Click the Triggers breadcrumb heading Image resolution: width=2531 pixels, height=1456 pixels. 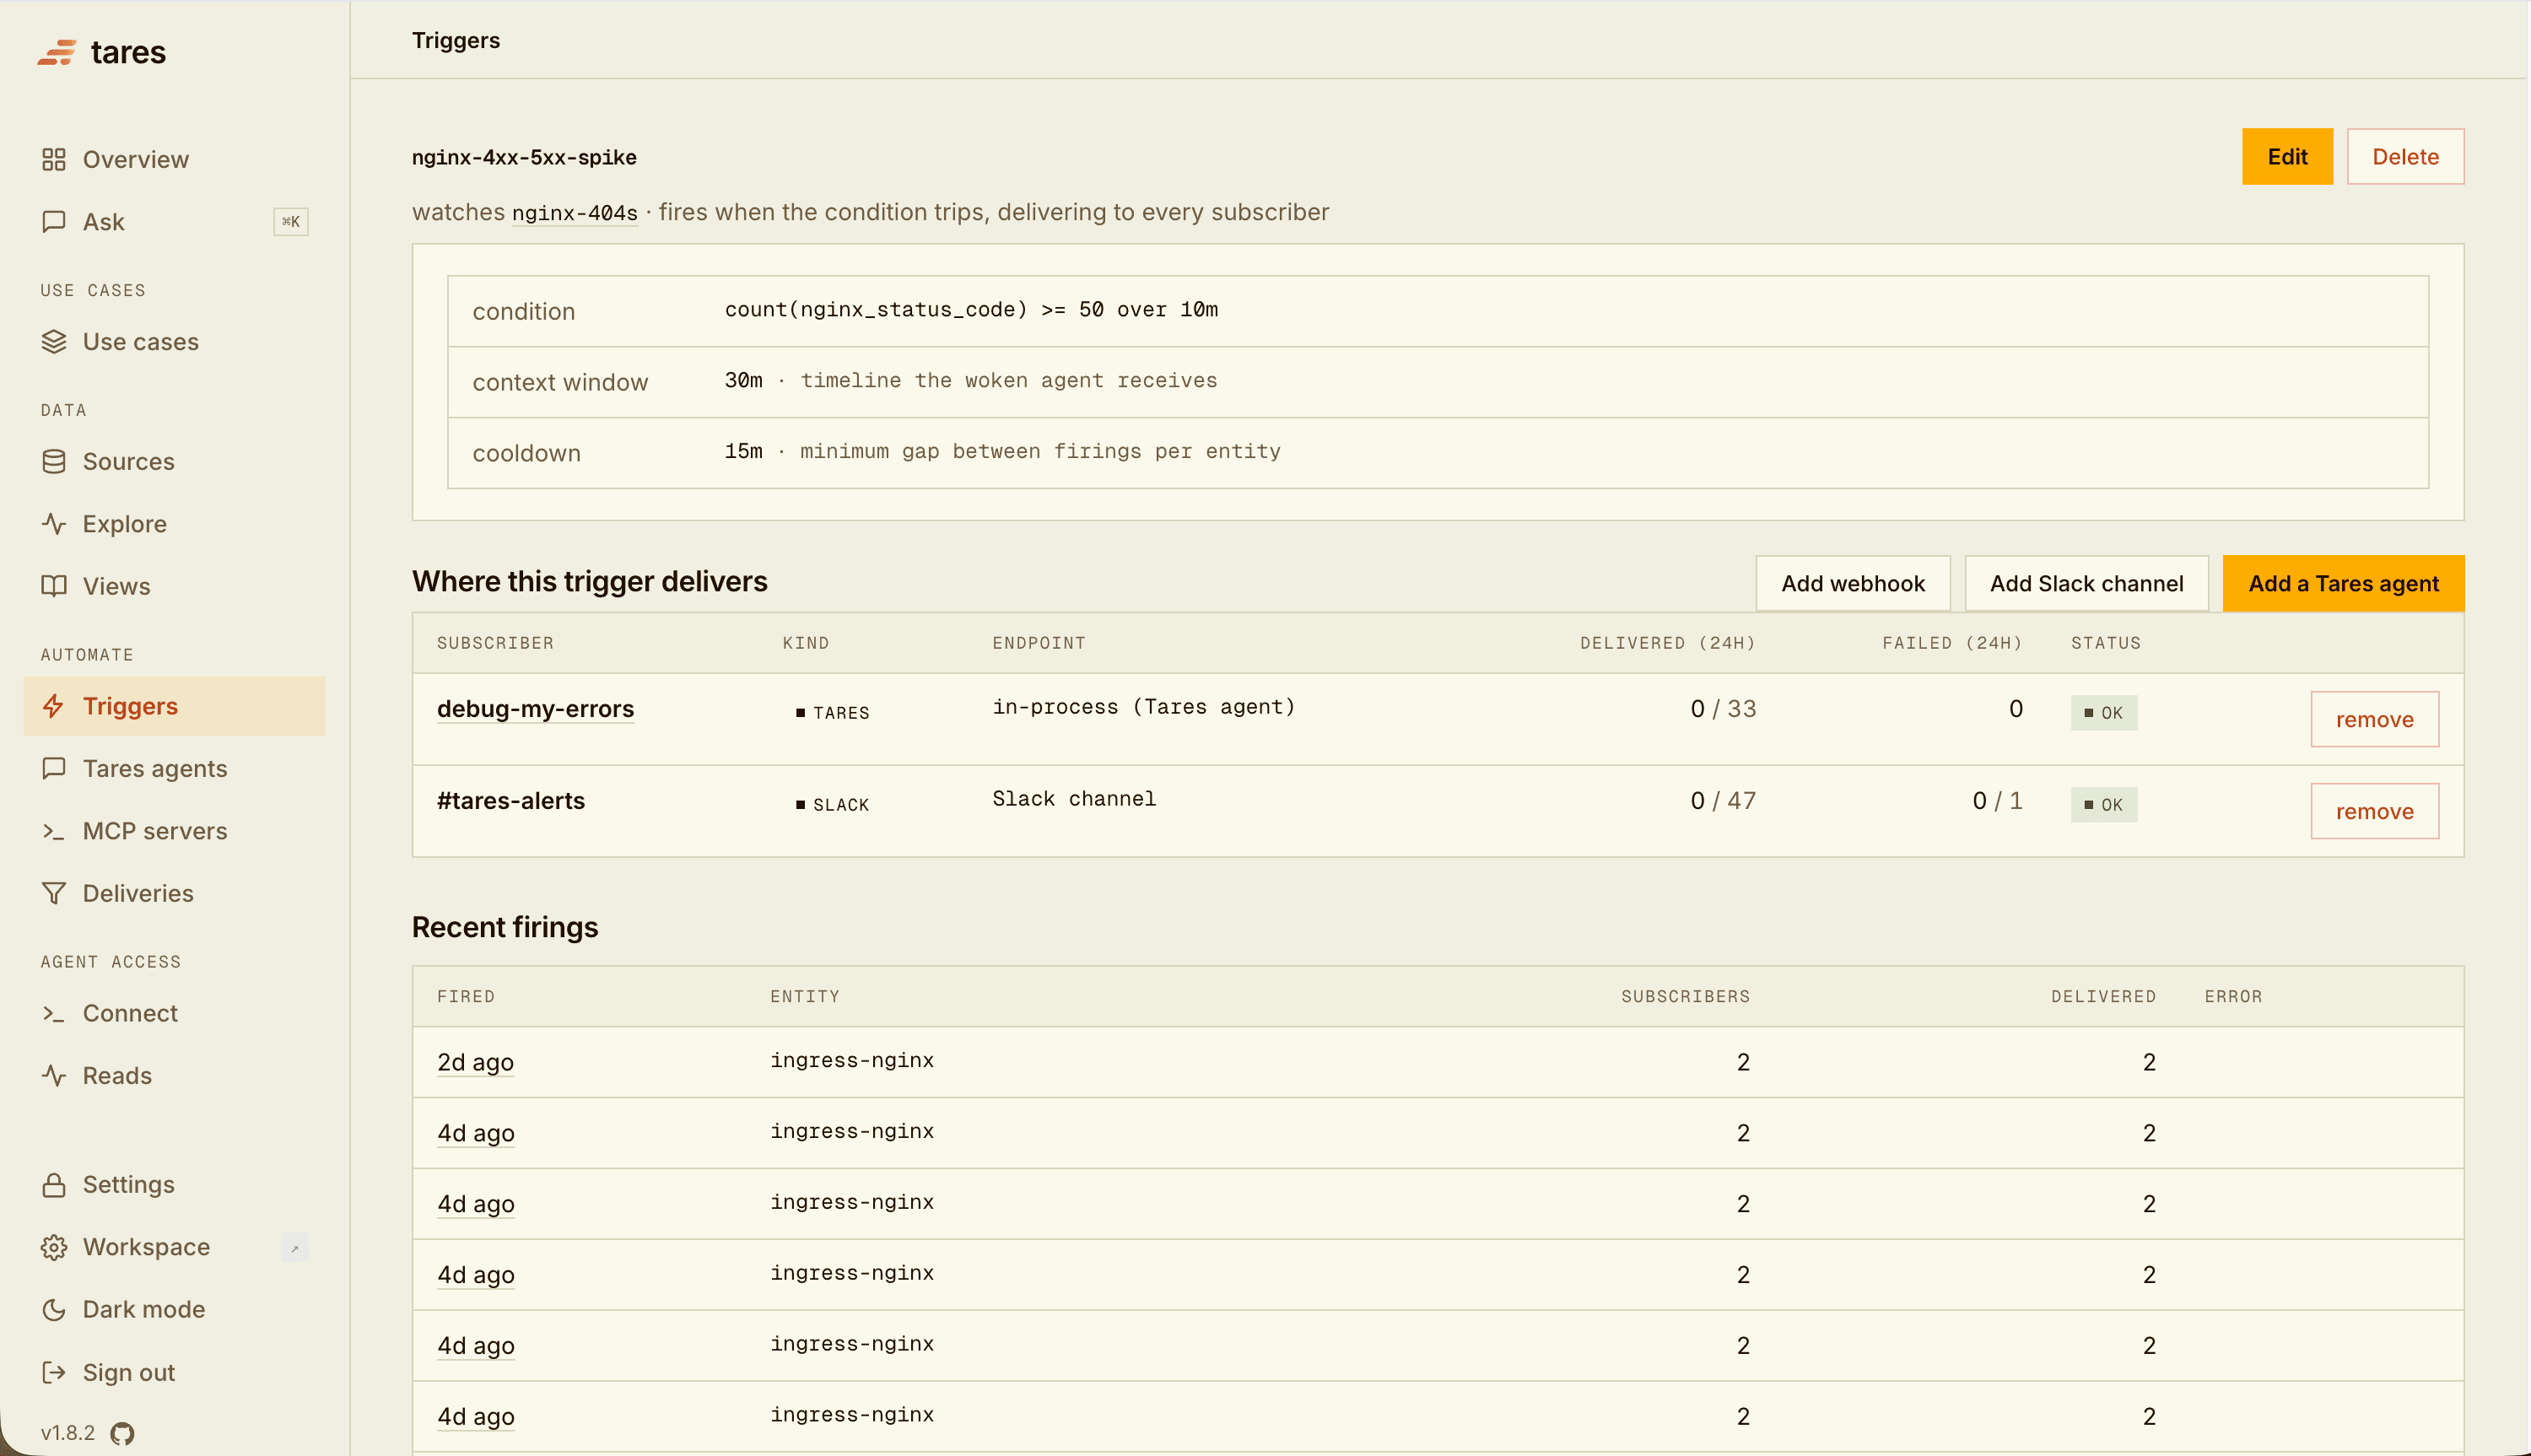click(x=456, y=40)
